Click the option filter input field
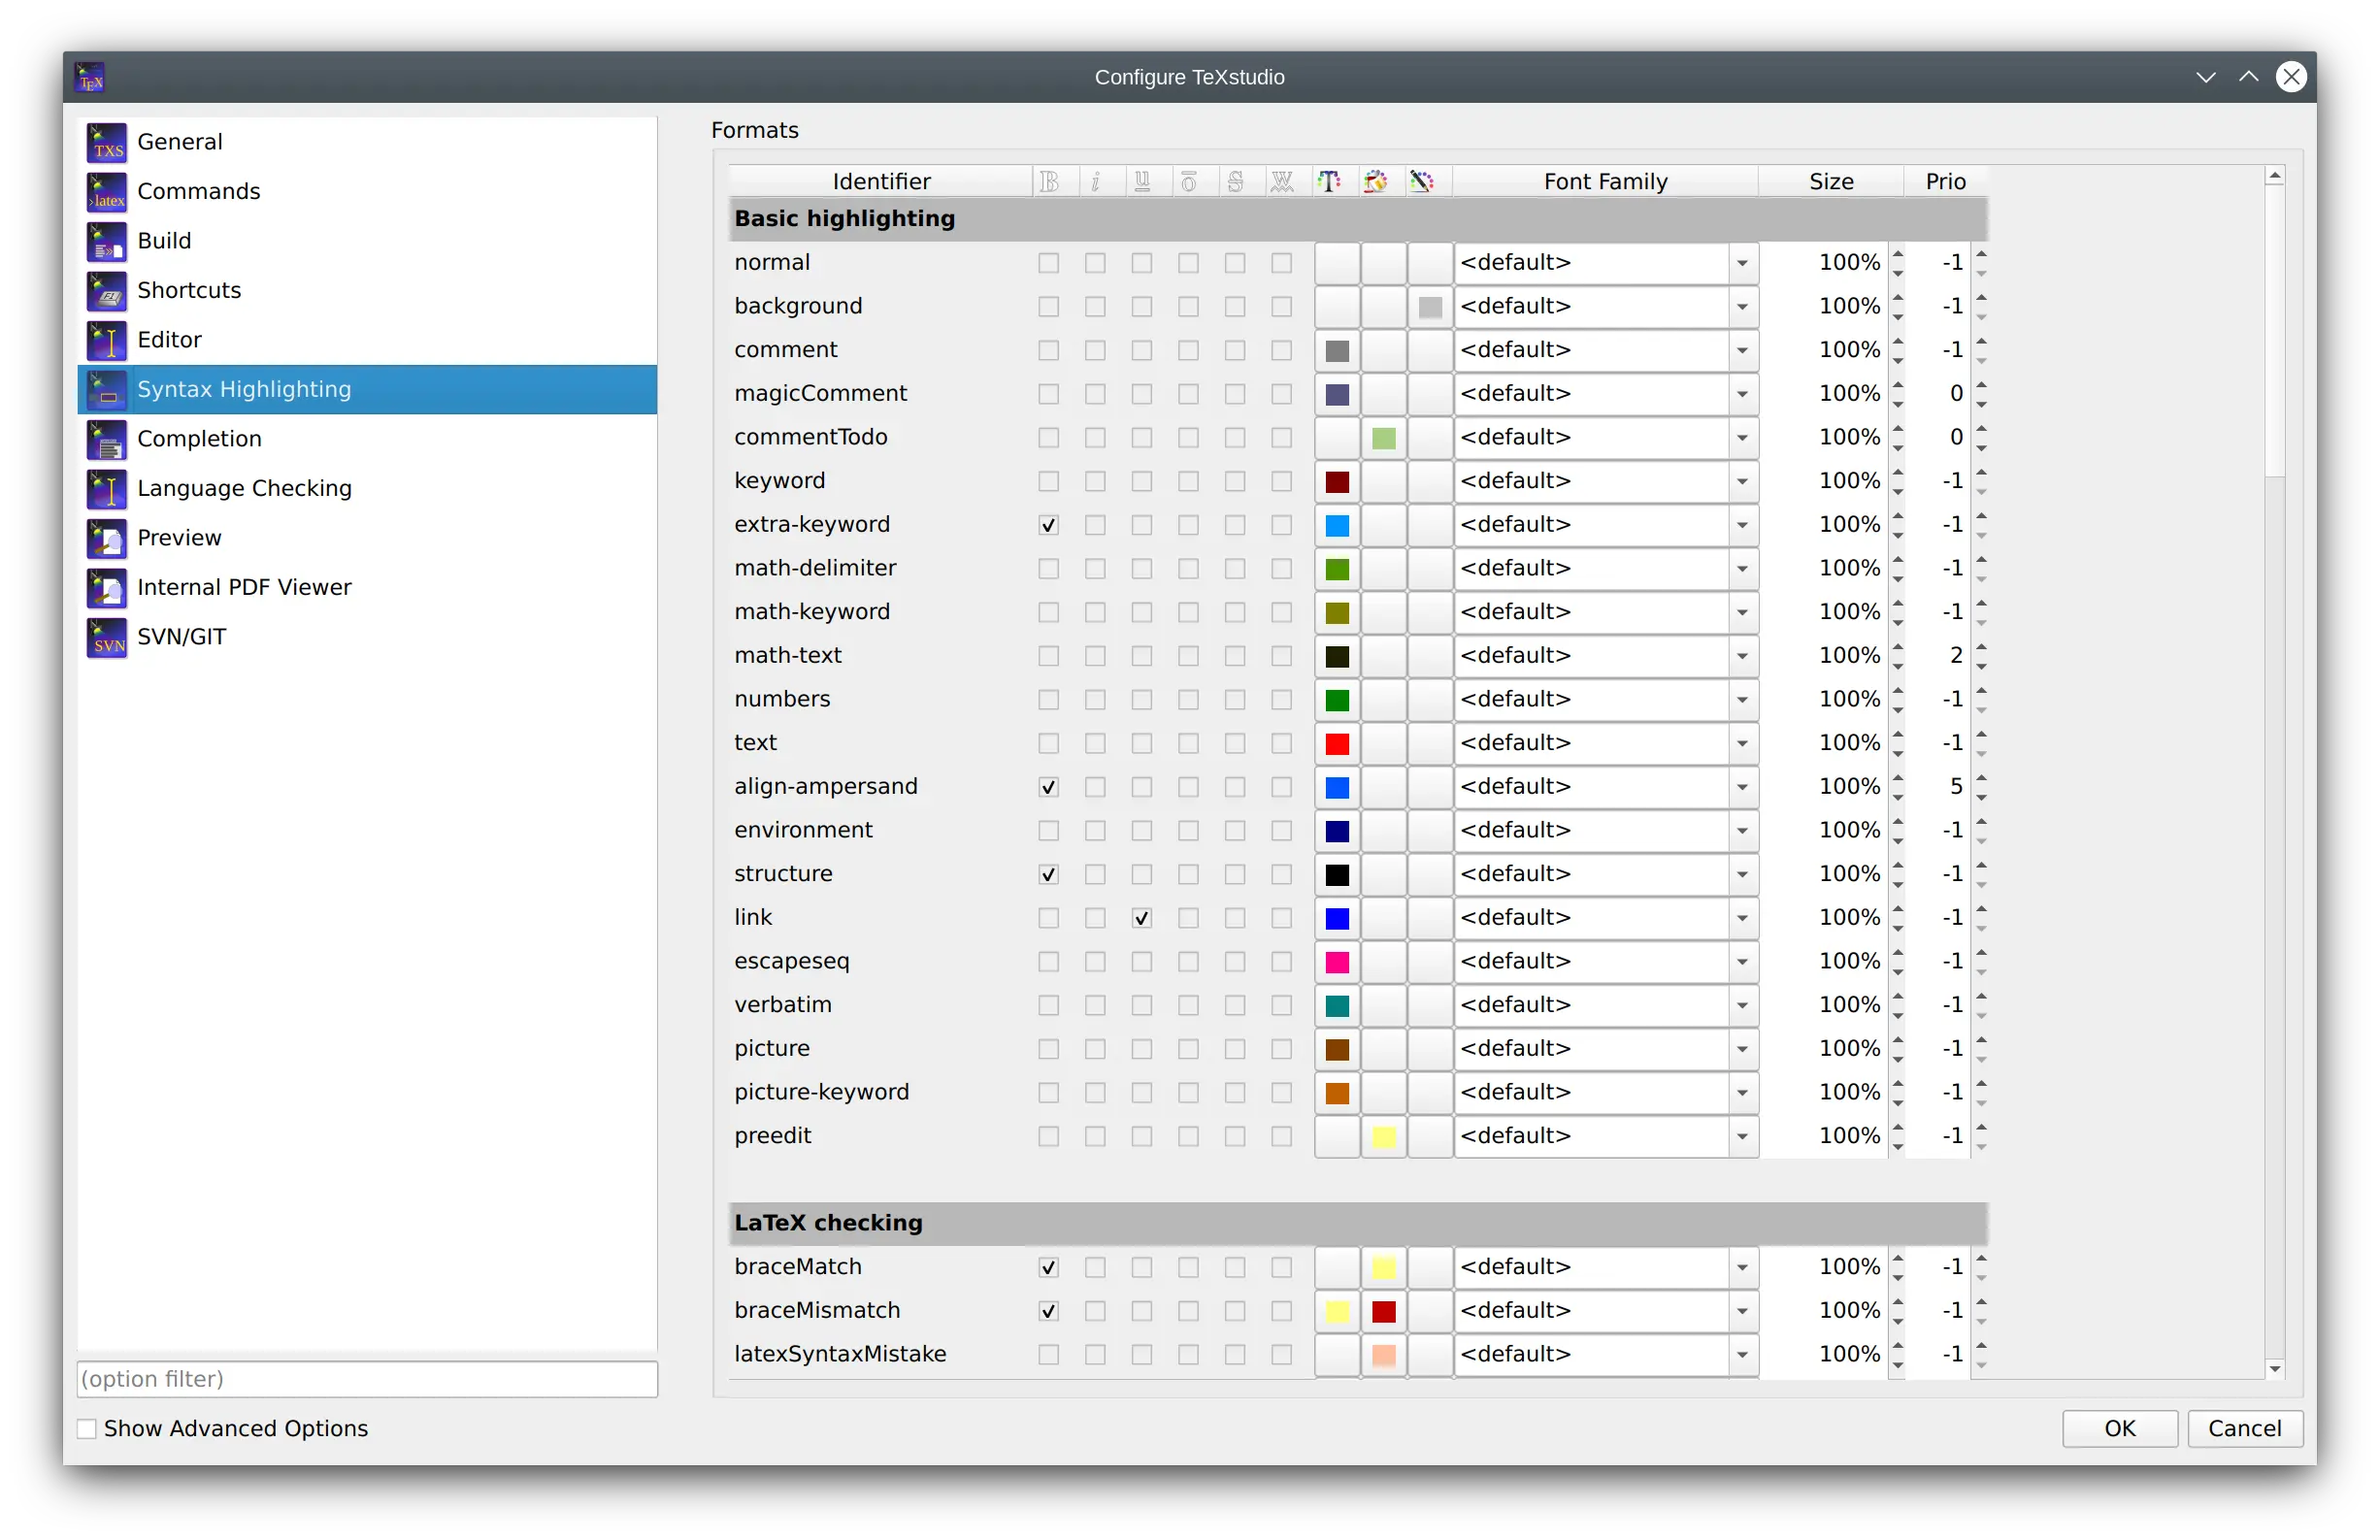The height and width of the screenshot is (1540, 2380). 367,1379
